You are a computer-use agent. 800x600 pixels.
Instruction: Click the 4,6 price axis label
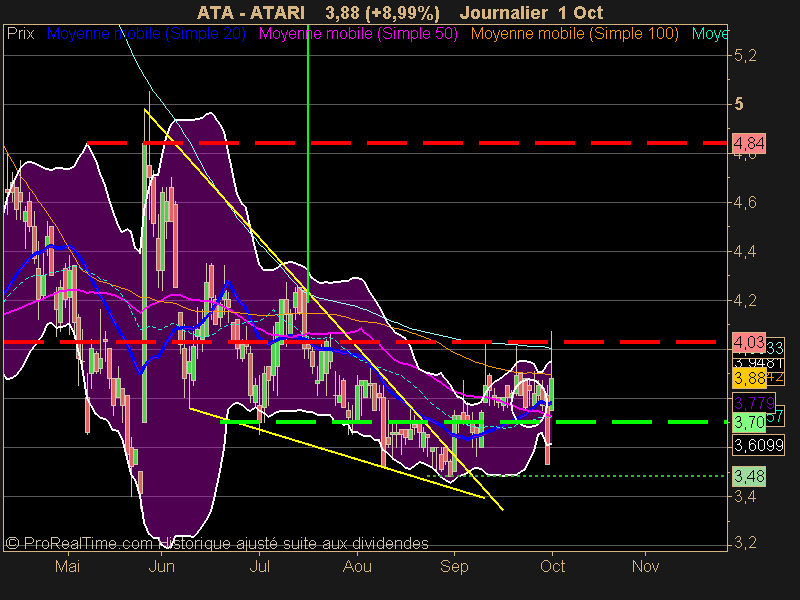click(x=745, y=203)
